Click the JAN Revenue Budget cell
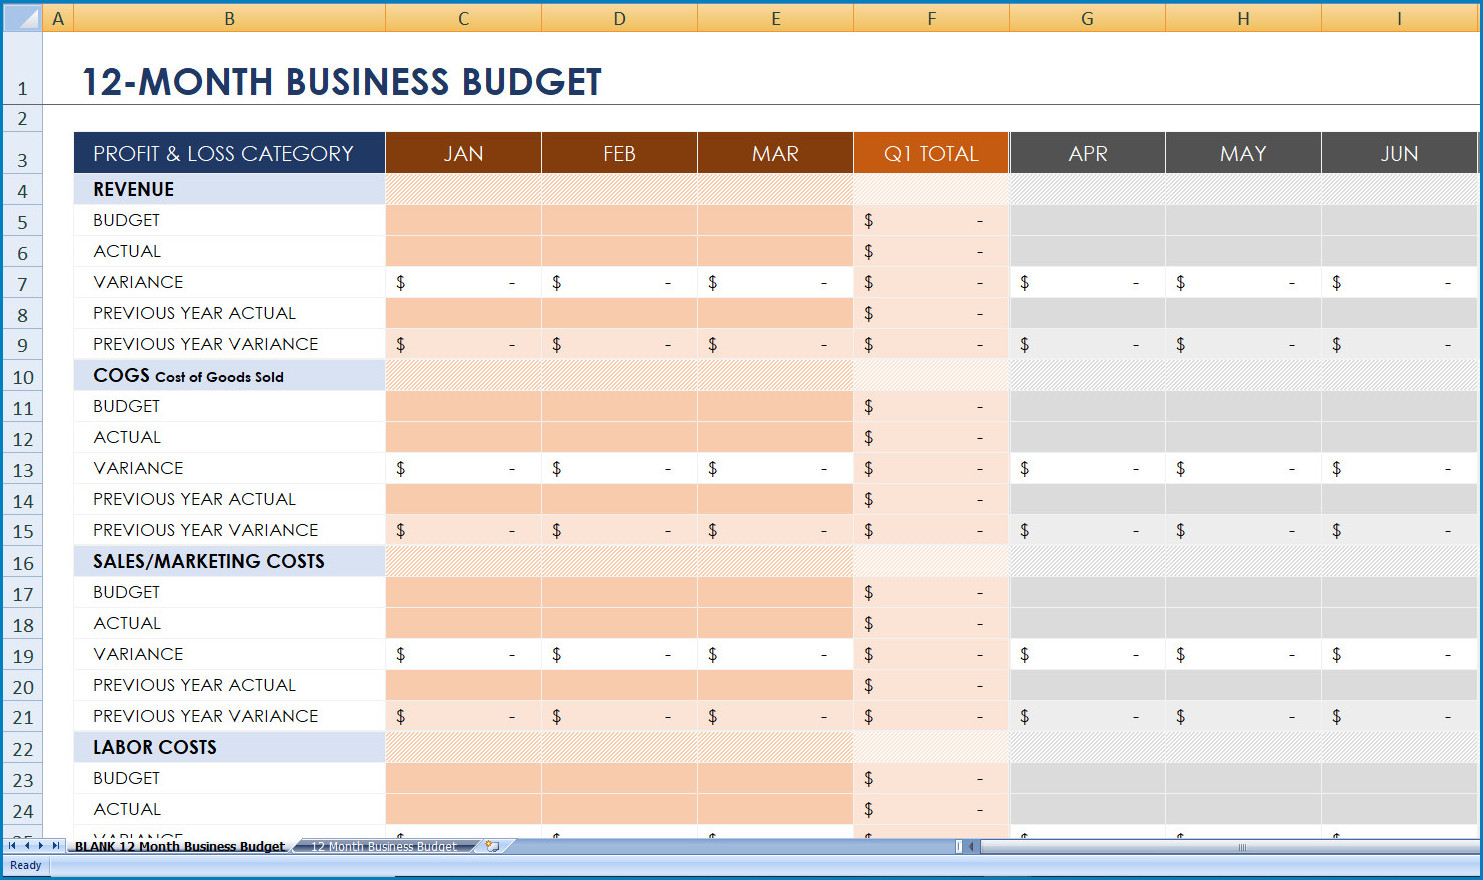Image resolution: width=1483 pixels, height=880 pixels. click(x=463, y=220)
